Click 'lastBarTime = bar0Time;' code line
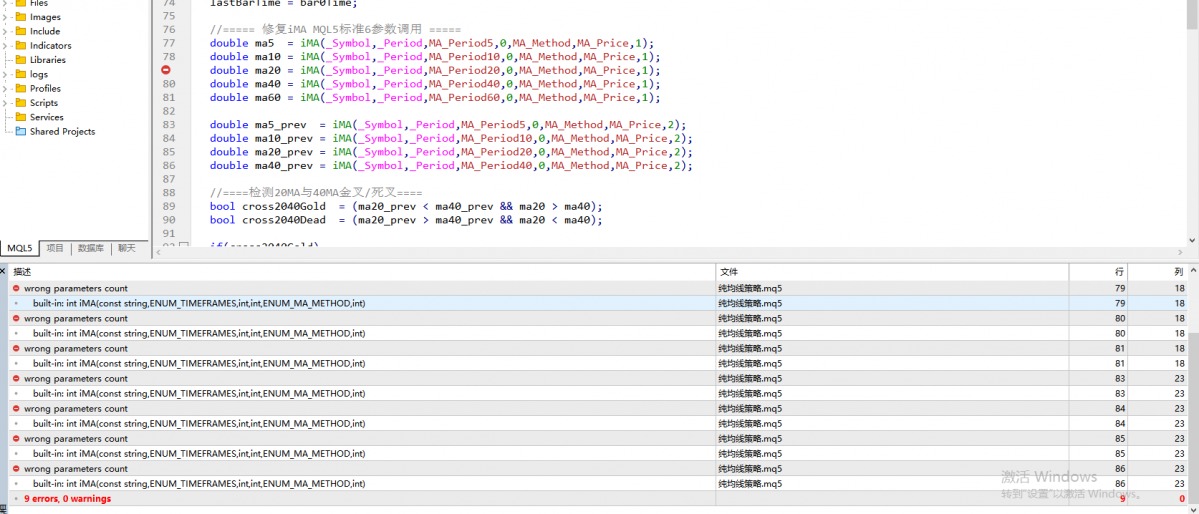1199x514 pixels. coord(284,3)
